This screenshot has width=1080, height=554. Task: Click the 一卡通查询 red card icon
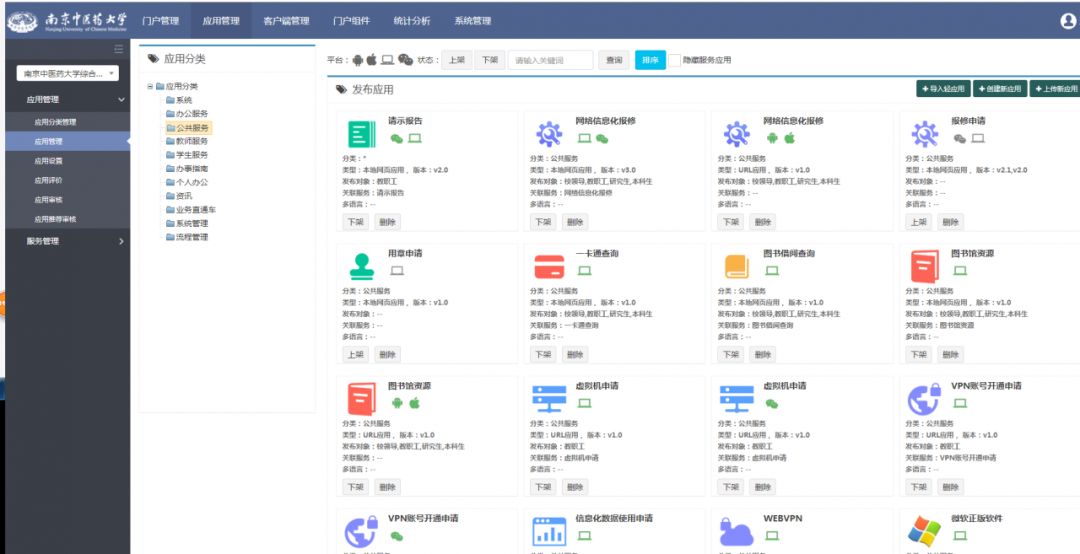tap(549, 267)
